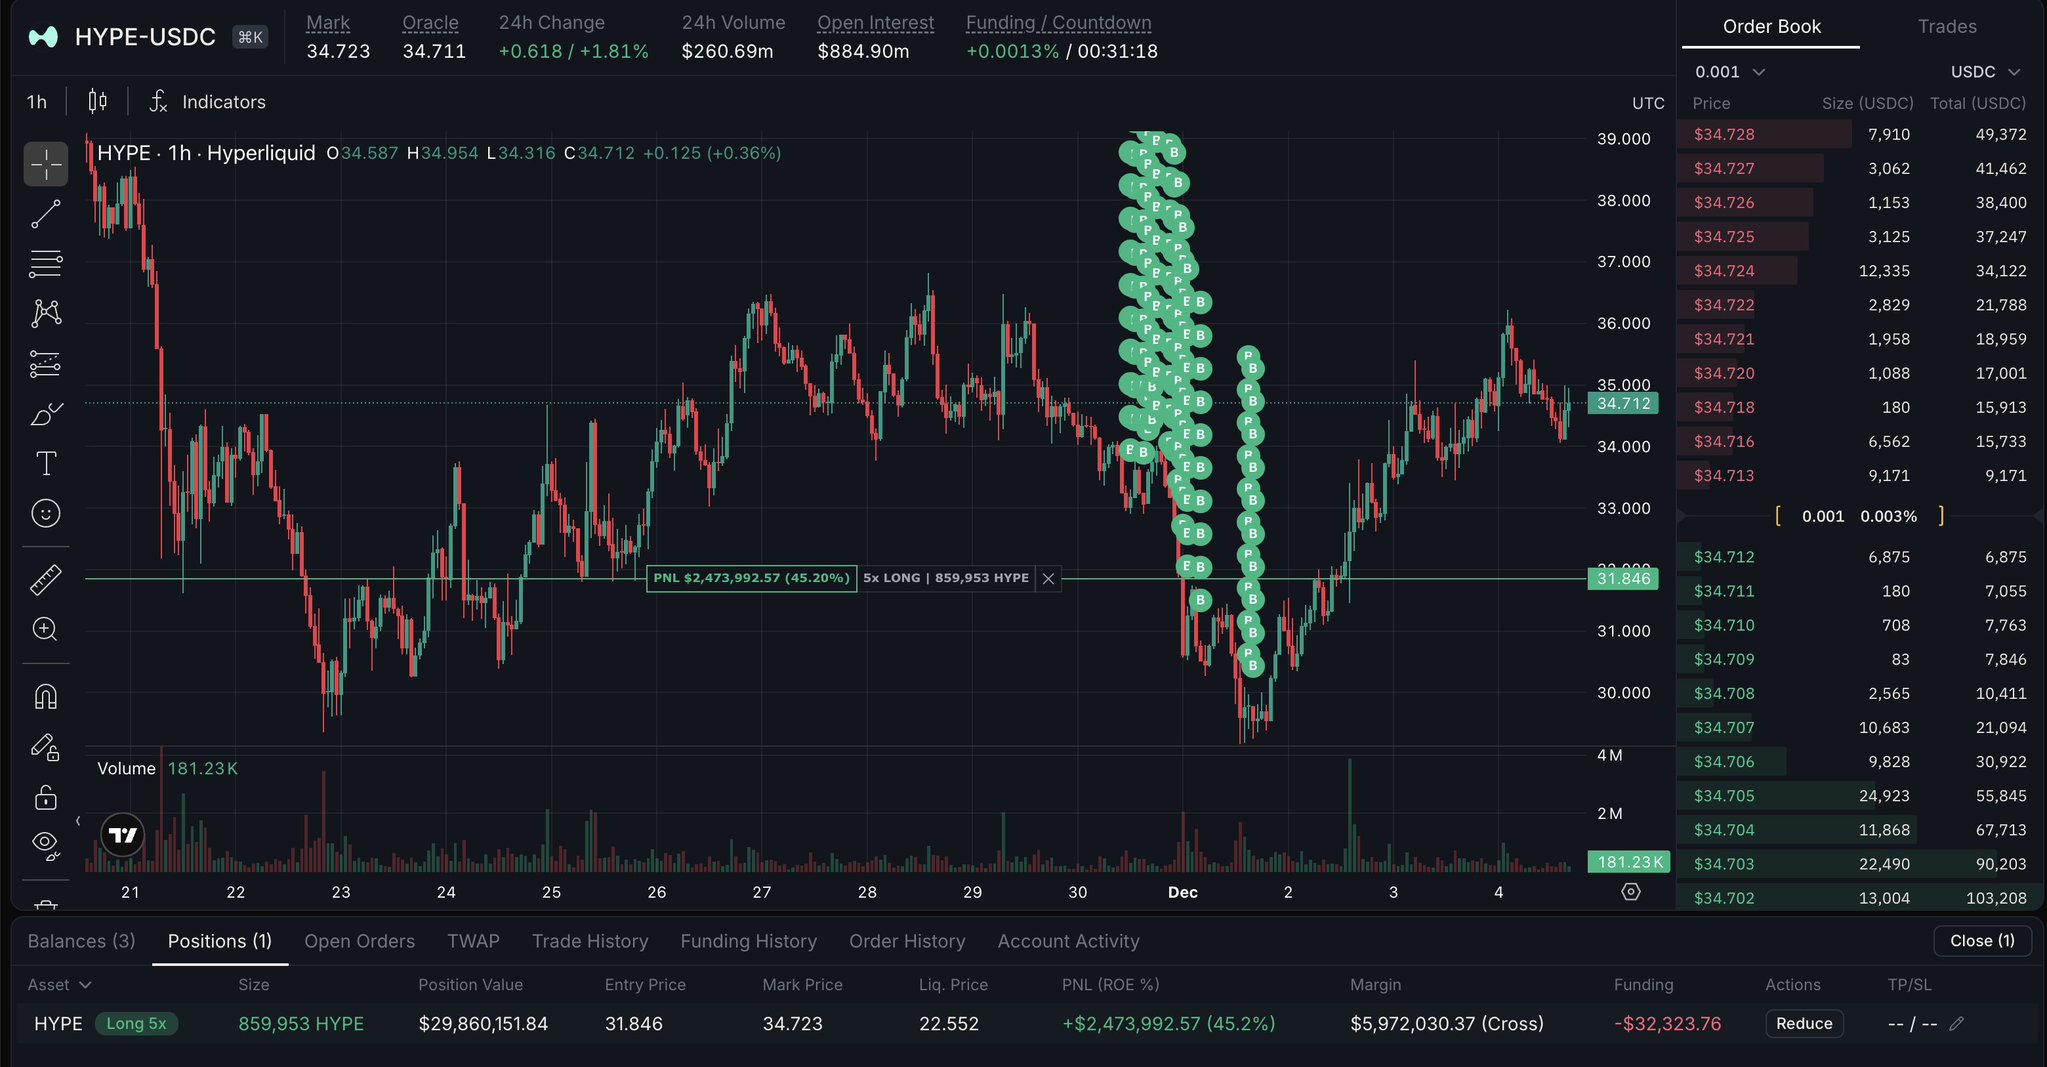Image resolution: width=2047 pixels, height=1067 pixels.
Task: Click the $34.705 bid price
Action: pos(1724,796)
